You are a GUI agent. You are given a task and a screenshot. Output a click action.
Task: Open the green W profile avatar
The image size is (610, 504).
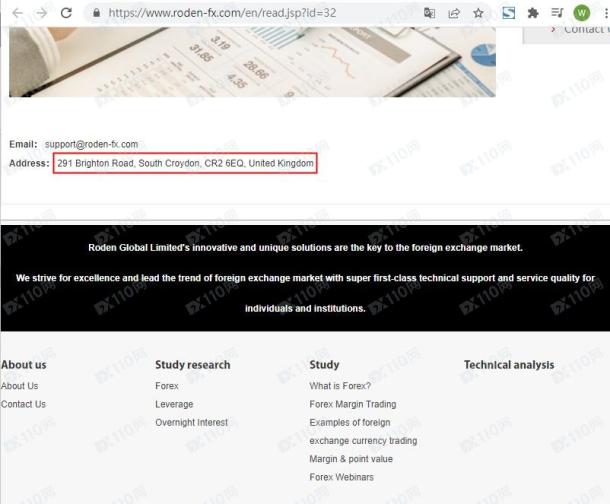[x=582, y=13]
